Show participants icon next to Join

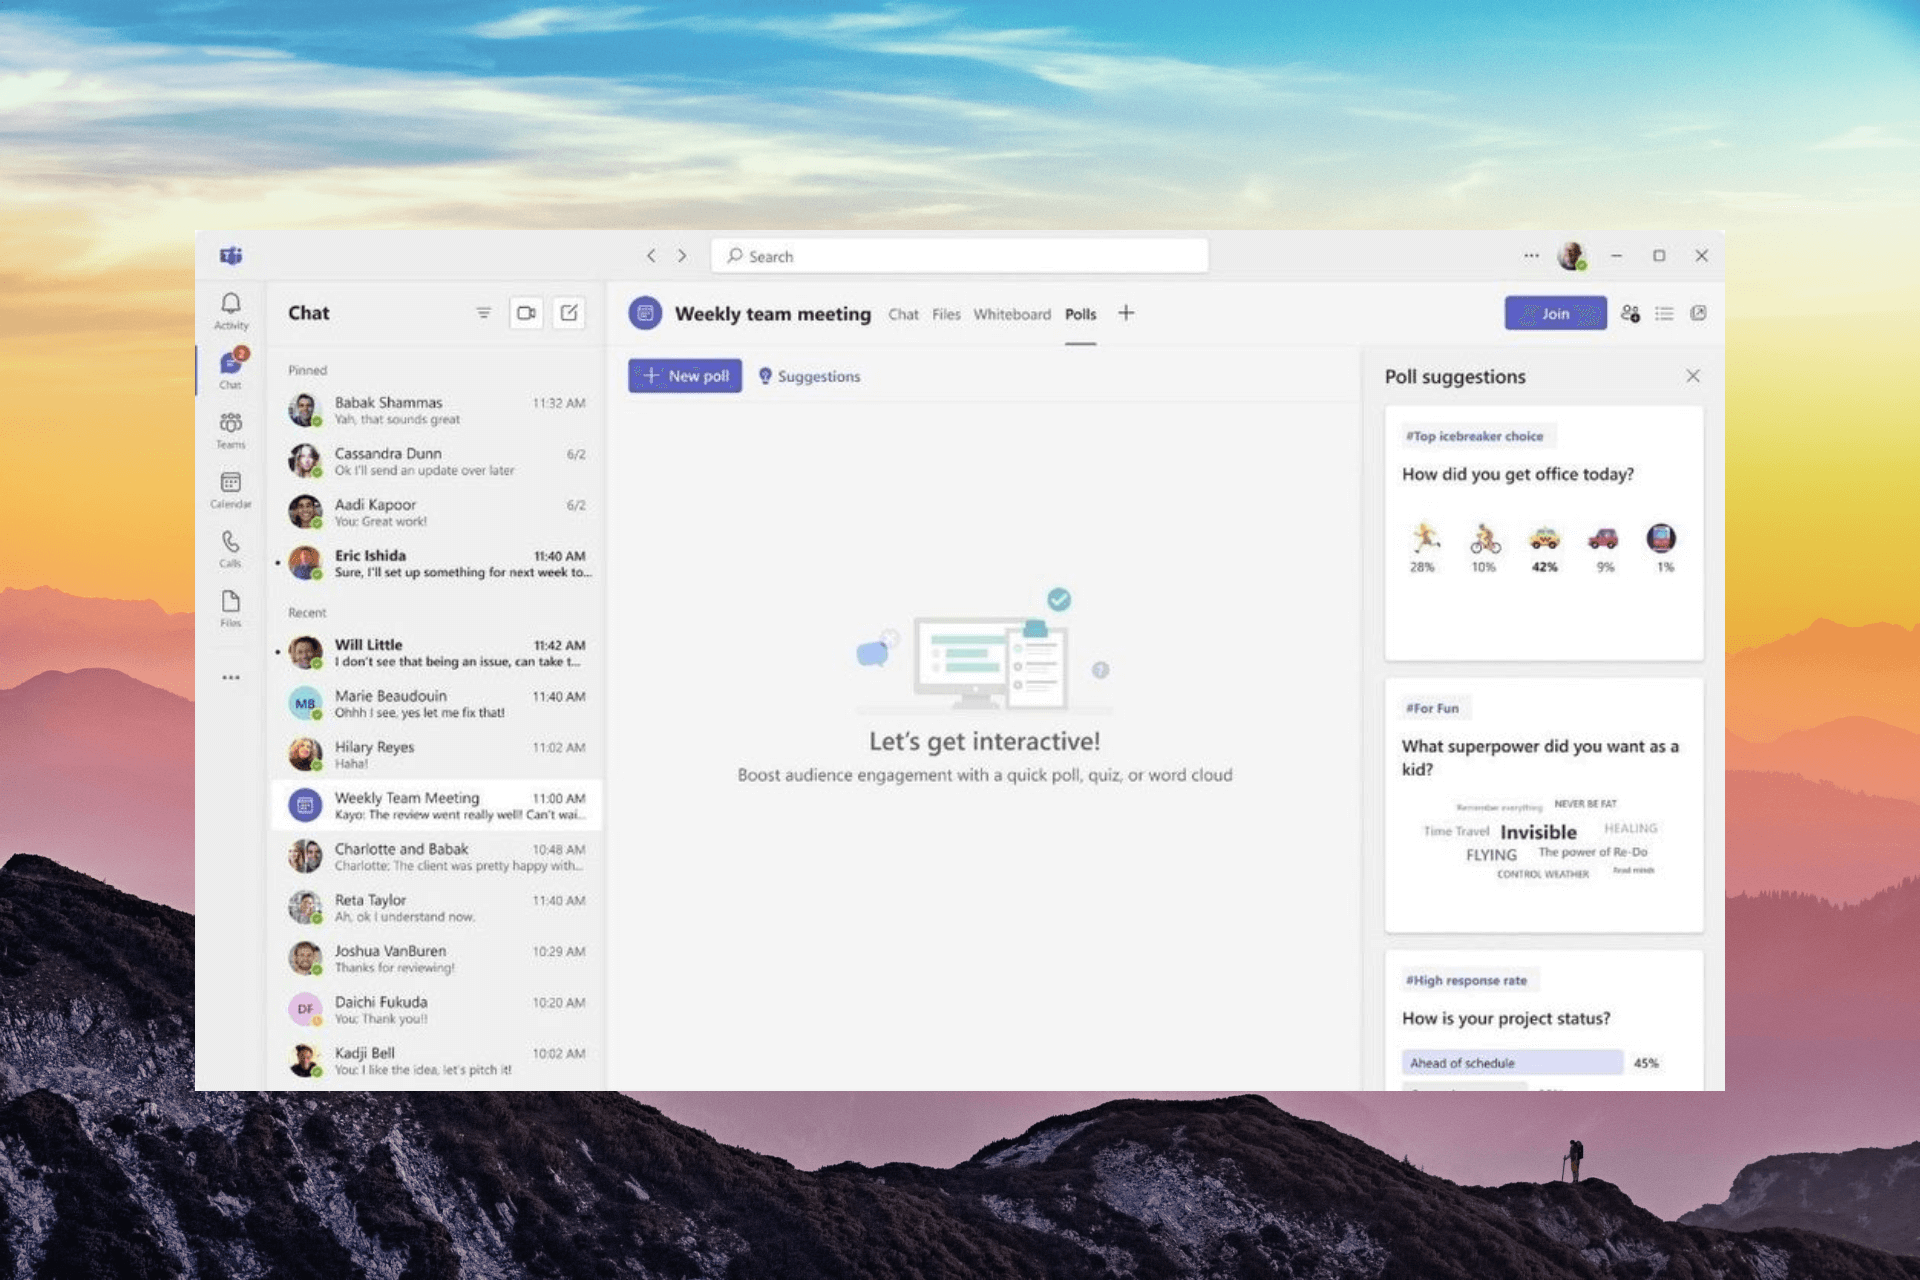point(1630,313)
